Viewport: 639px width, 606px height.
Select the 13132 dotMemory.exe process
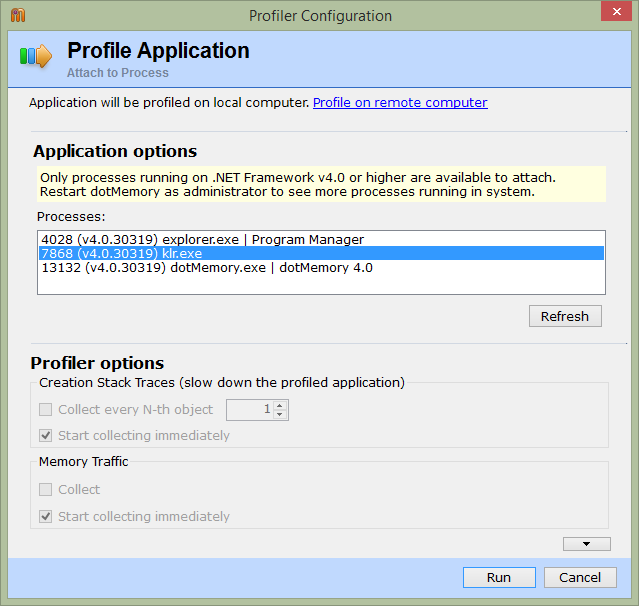(x=321, y=267)
